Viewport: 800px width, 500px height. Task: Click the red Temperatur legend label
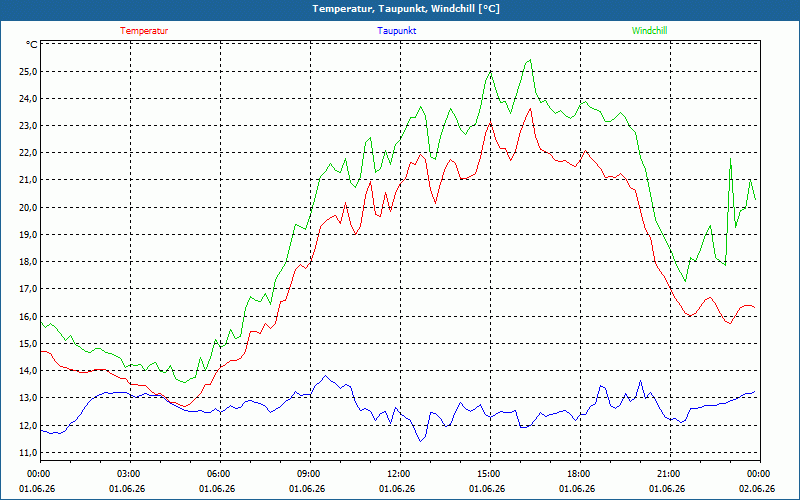click(144, 31)
